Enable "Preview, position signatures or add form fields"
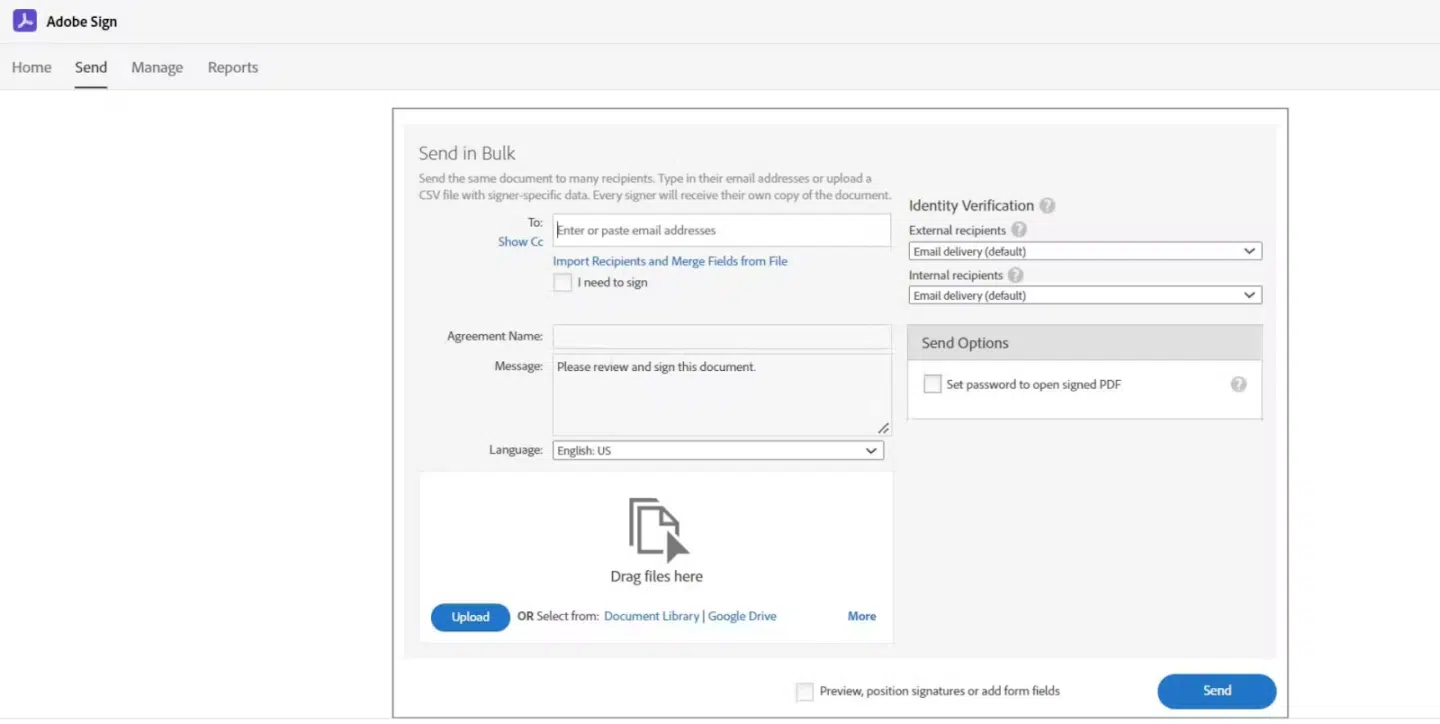 (x=804, y=691)
